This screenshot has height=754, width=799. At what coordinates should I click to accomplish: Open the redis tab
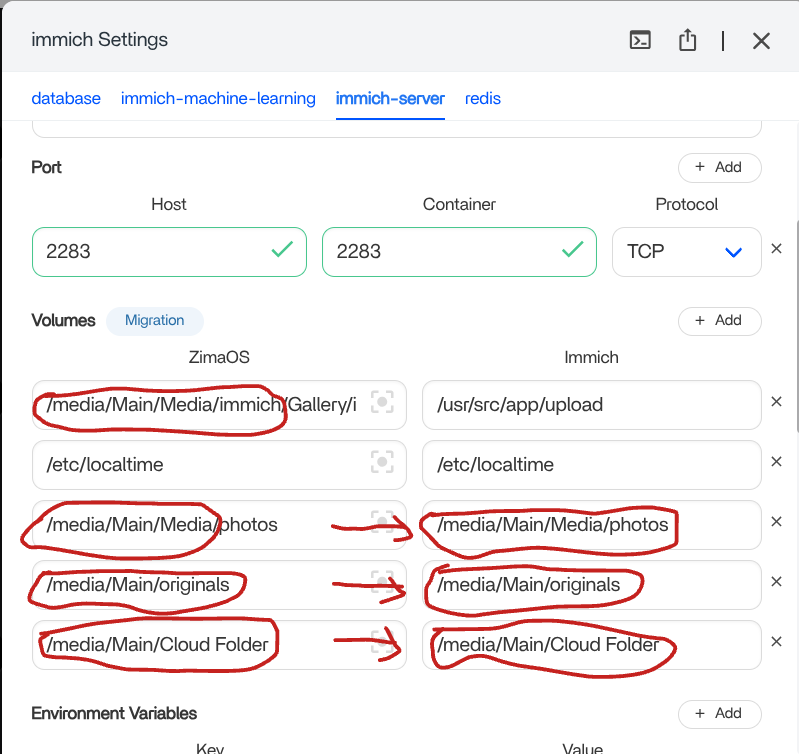483,98
